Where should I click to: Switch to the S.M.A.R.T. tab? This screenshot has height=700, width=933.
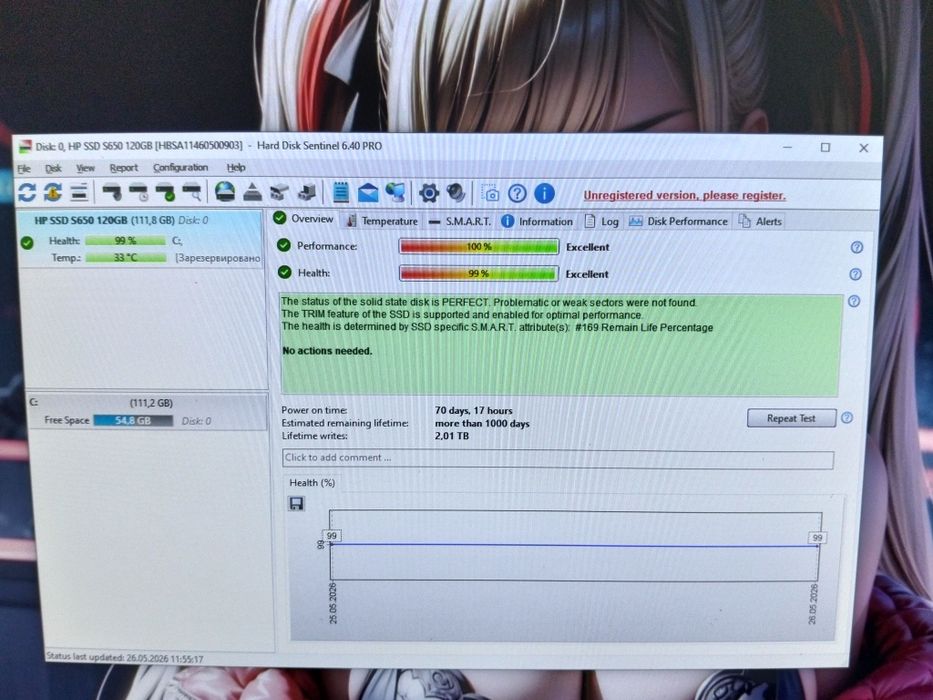460,221
